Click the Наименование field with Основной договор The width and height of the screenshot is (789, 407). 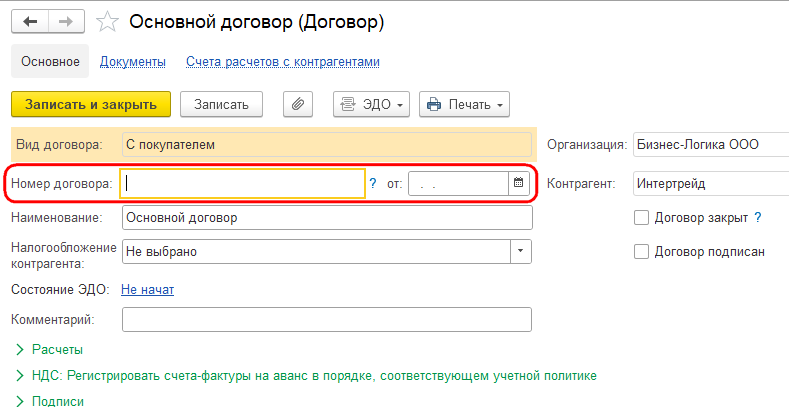pos(327,218)
